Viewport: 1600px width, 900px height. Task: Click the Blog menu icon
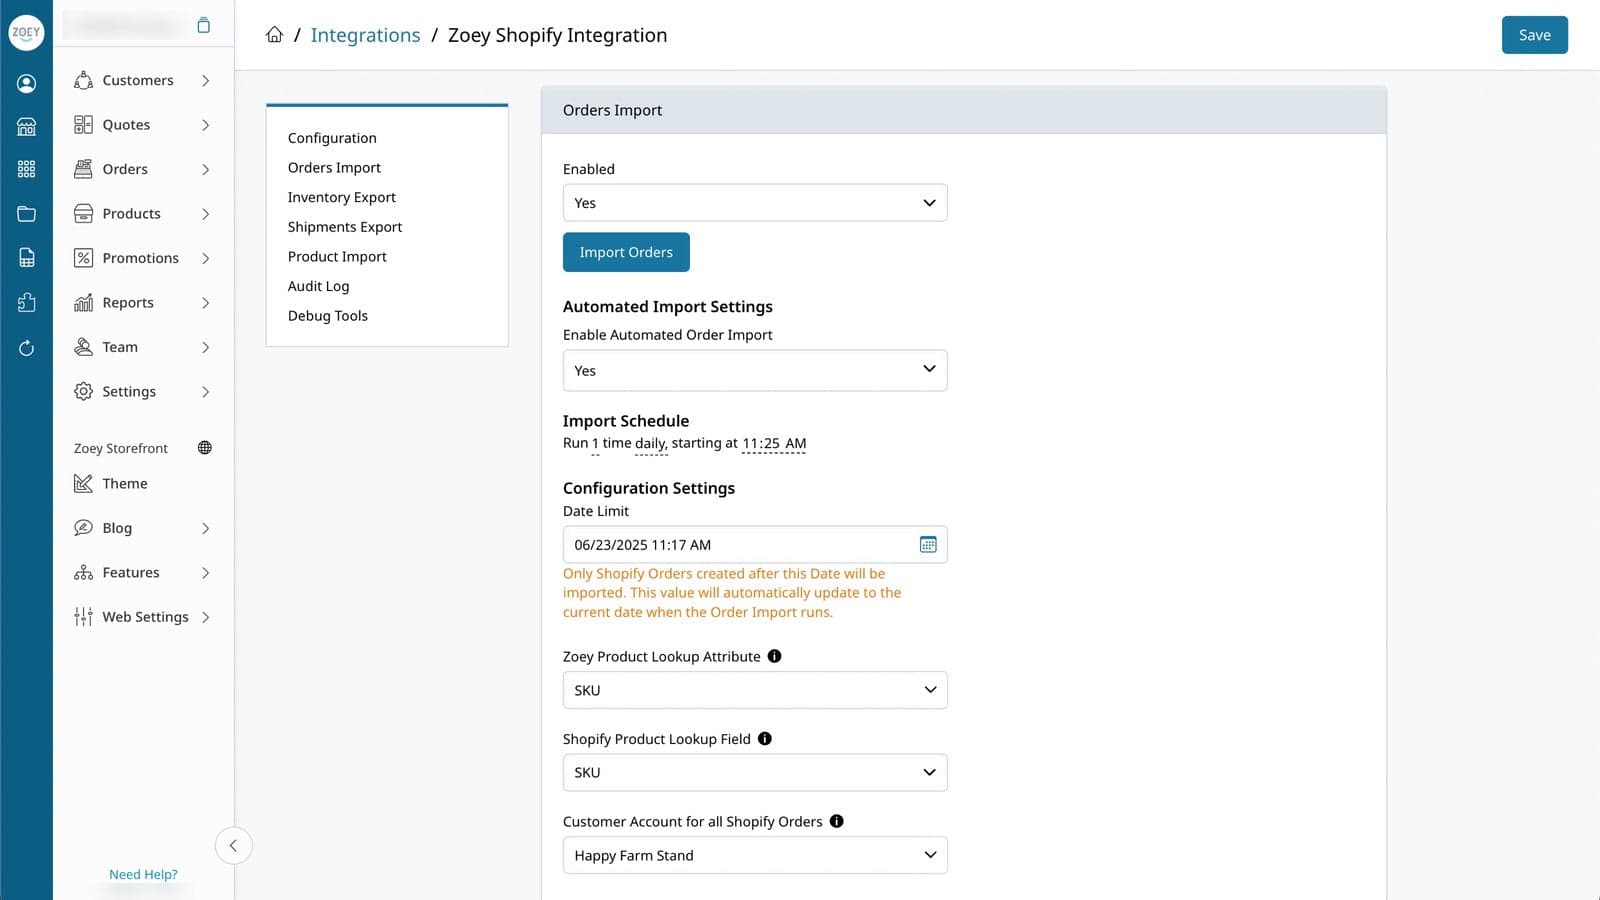tap(83, 528)
